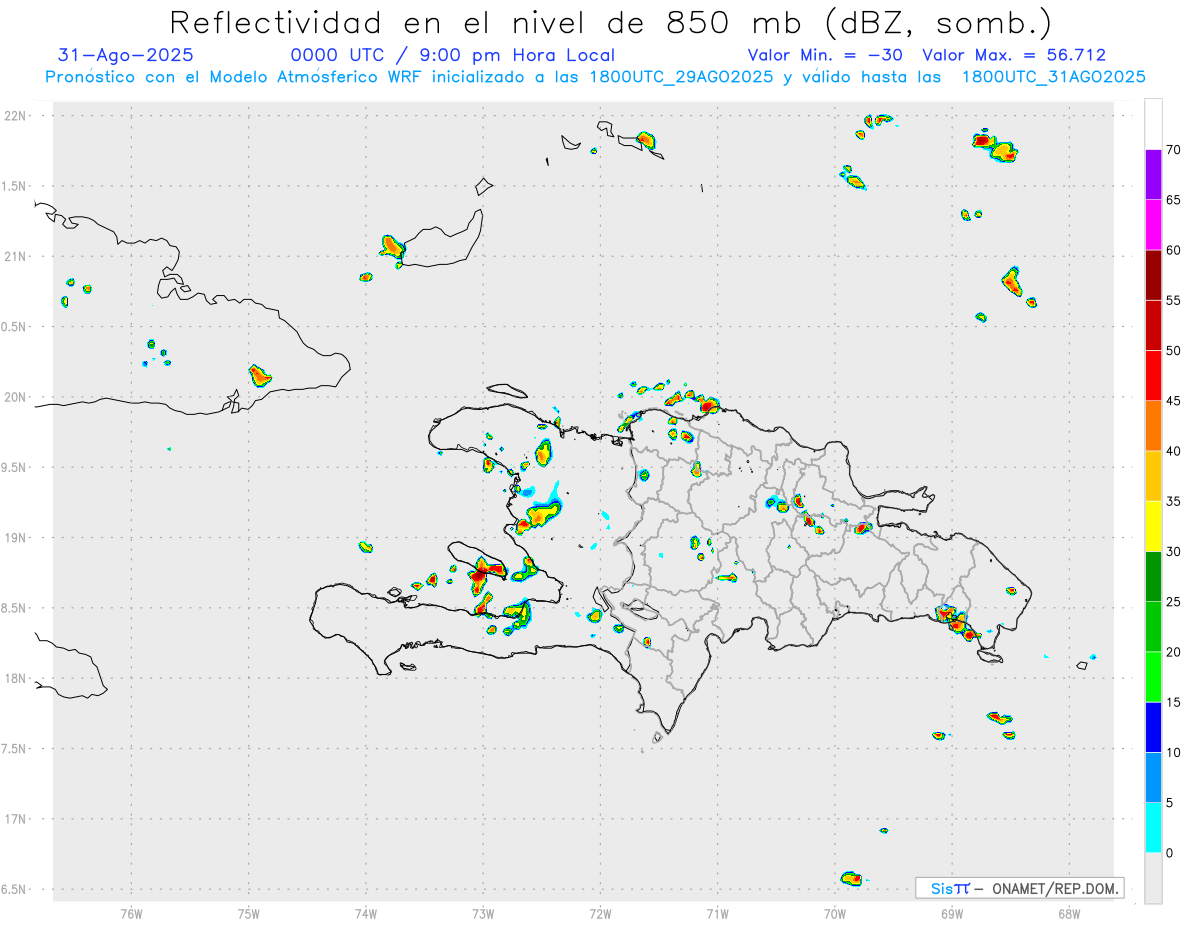Click the storm cell over Samaná near 19N 70W
The image size is (1200, 927).
863,527
